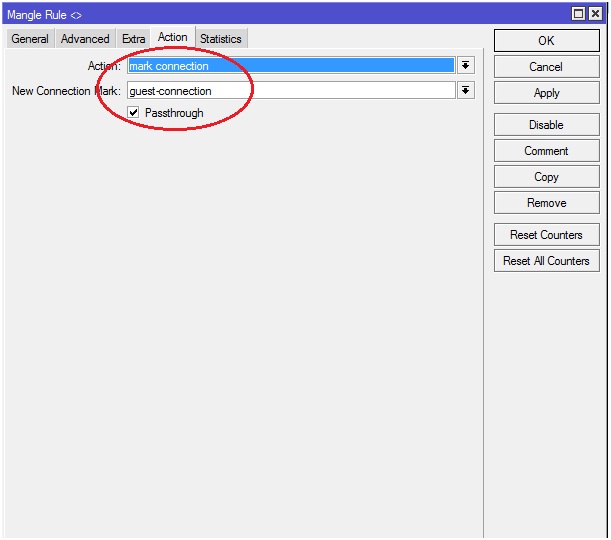The image size is (611, 540).
Task: Go to the Statistics tab
Action: click(x=220, y=39)
